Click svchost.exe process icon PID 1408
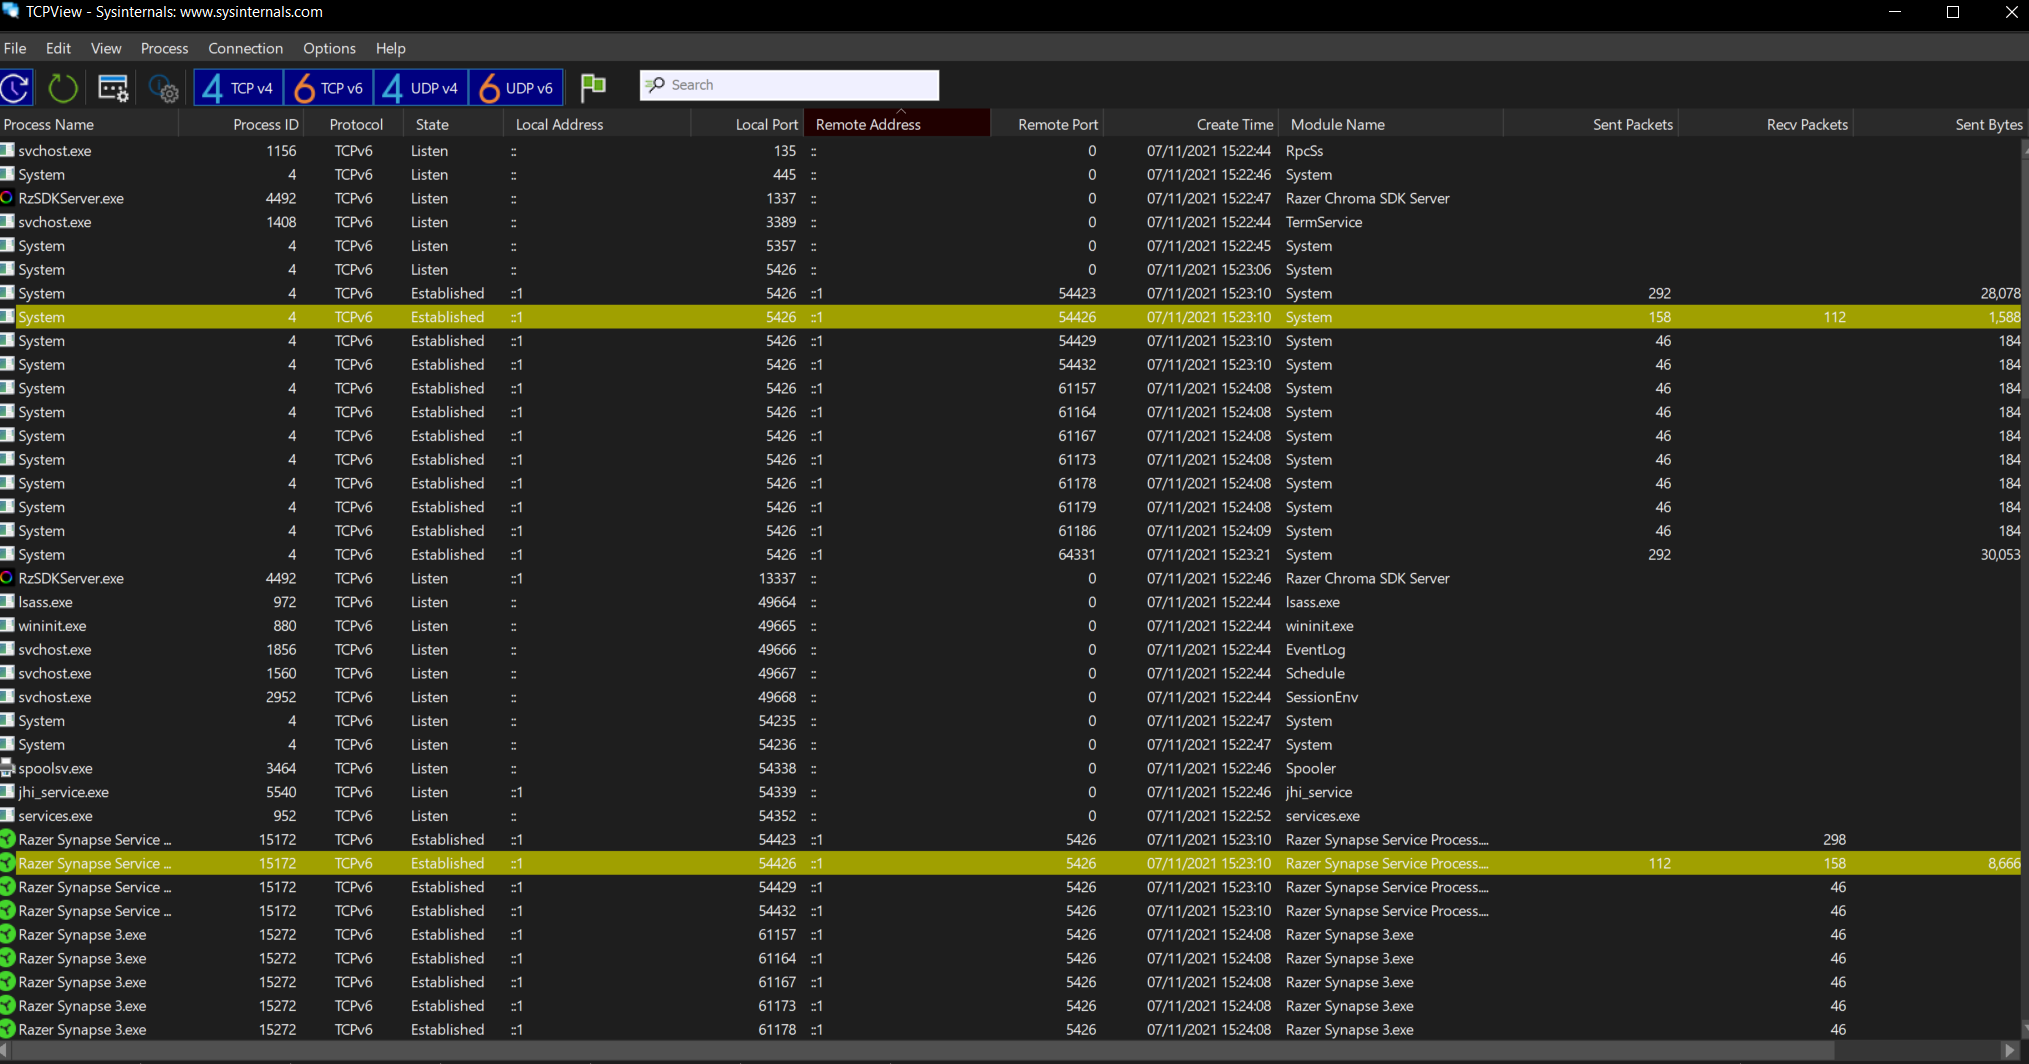Screen dimensions: 2029x1064 click(7, 222)
